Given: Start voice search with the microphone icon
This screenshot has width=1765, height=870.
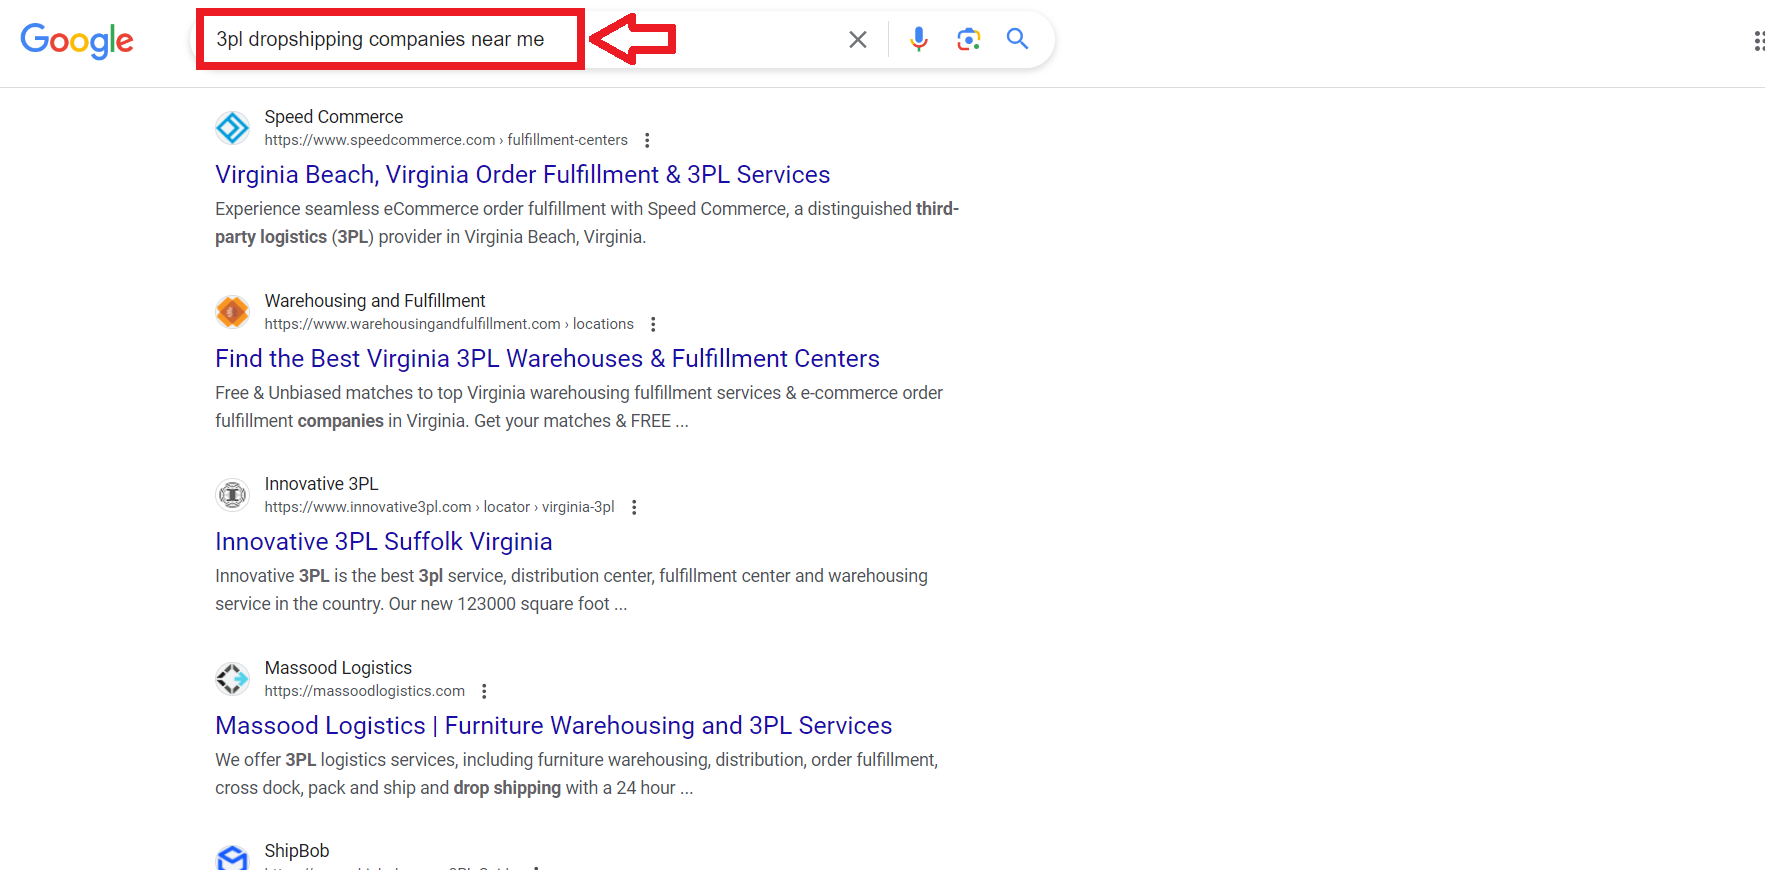Looking at the screenshot, I should click(x=919, y=39).
